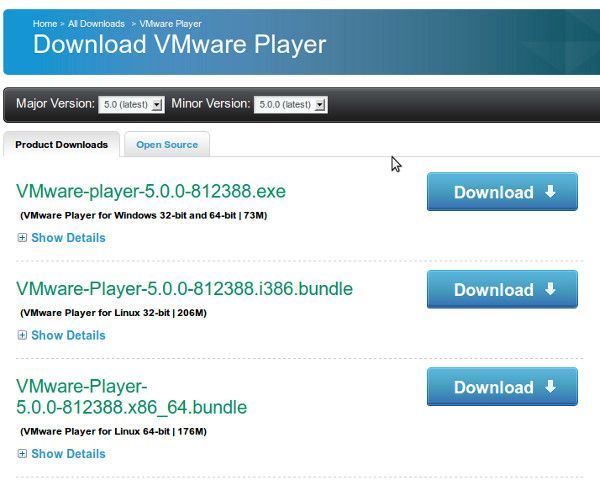
Task: Switch to the Open Source tab
Action: click(x=167, y=145)
